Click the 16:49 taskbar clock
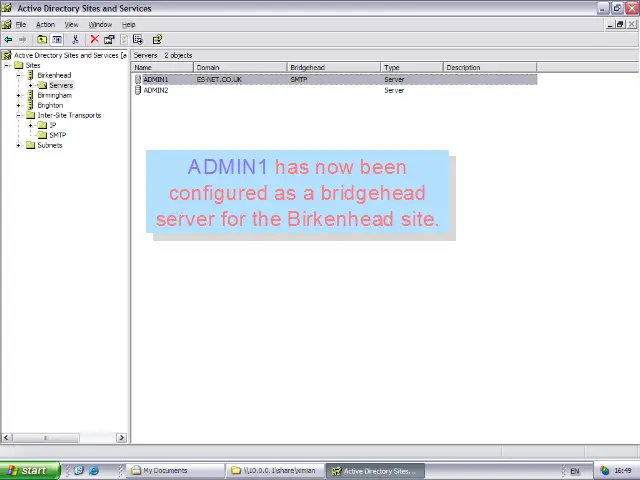 (623, 471)
